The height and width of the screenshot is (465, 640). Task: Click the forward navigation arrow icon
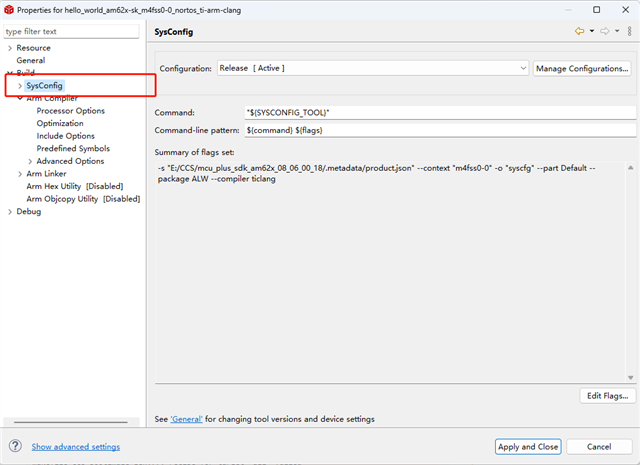point(604,32)
